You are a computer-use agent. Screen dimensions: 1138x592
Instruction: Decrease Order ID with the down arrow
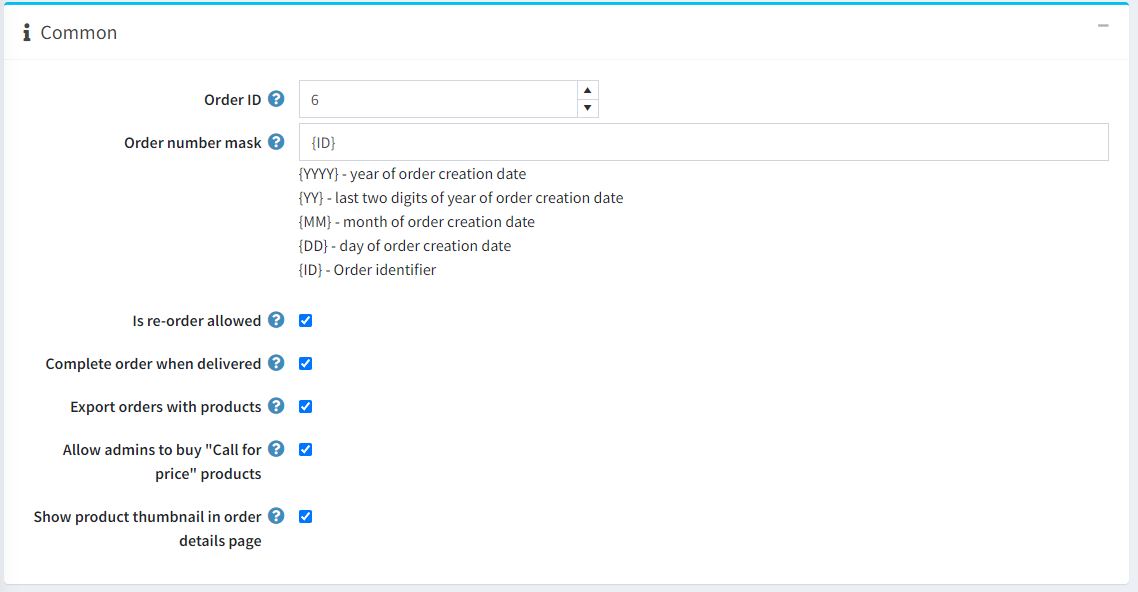coord(588,108)
